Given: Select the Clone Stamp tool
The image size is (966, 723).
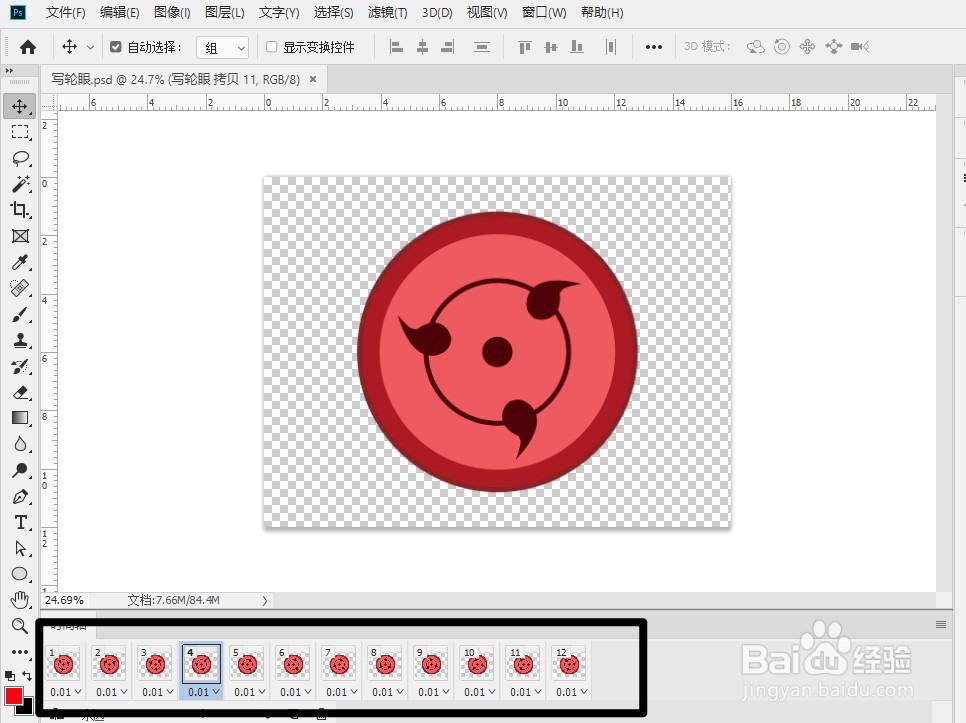Looking at the screenshot, I should pyautogui.click(x=20, y=341).
